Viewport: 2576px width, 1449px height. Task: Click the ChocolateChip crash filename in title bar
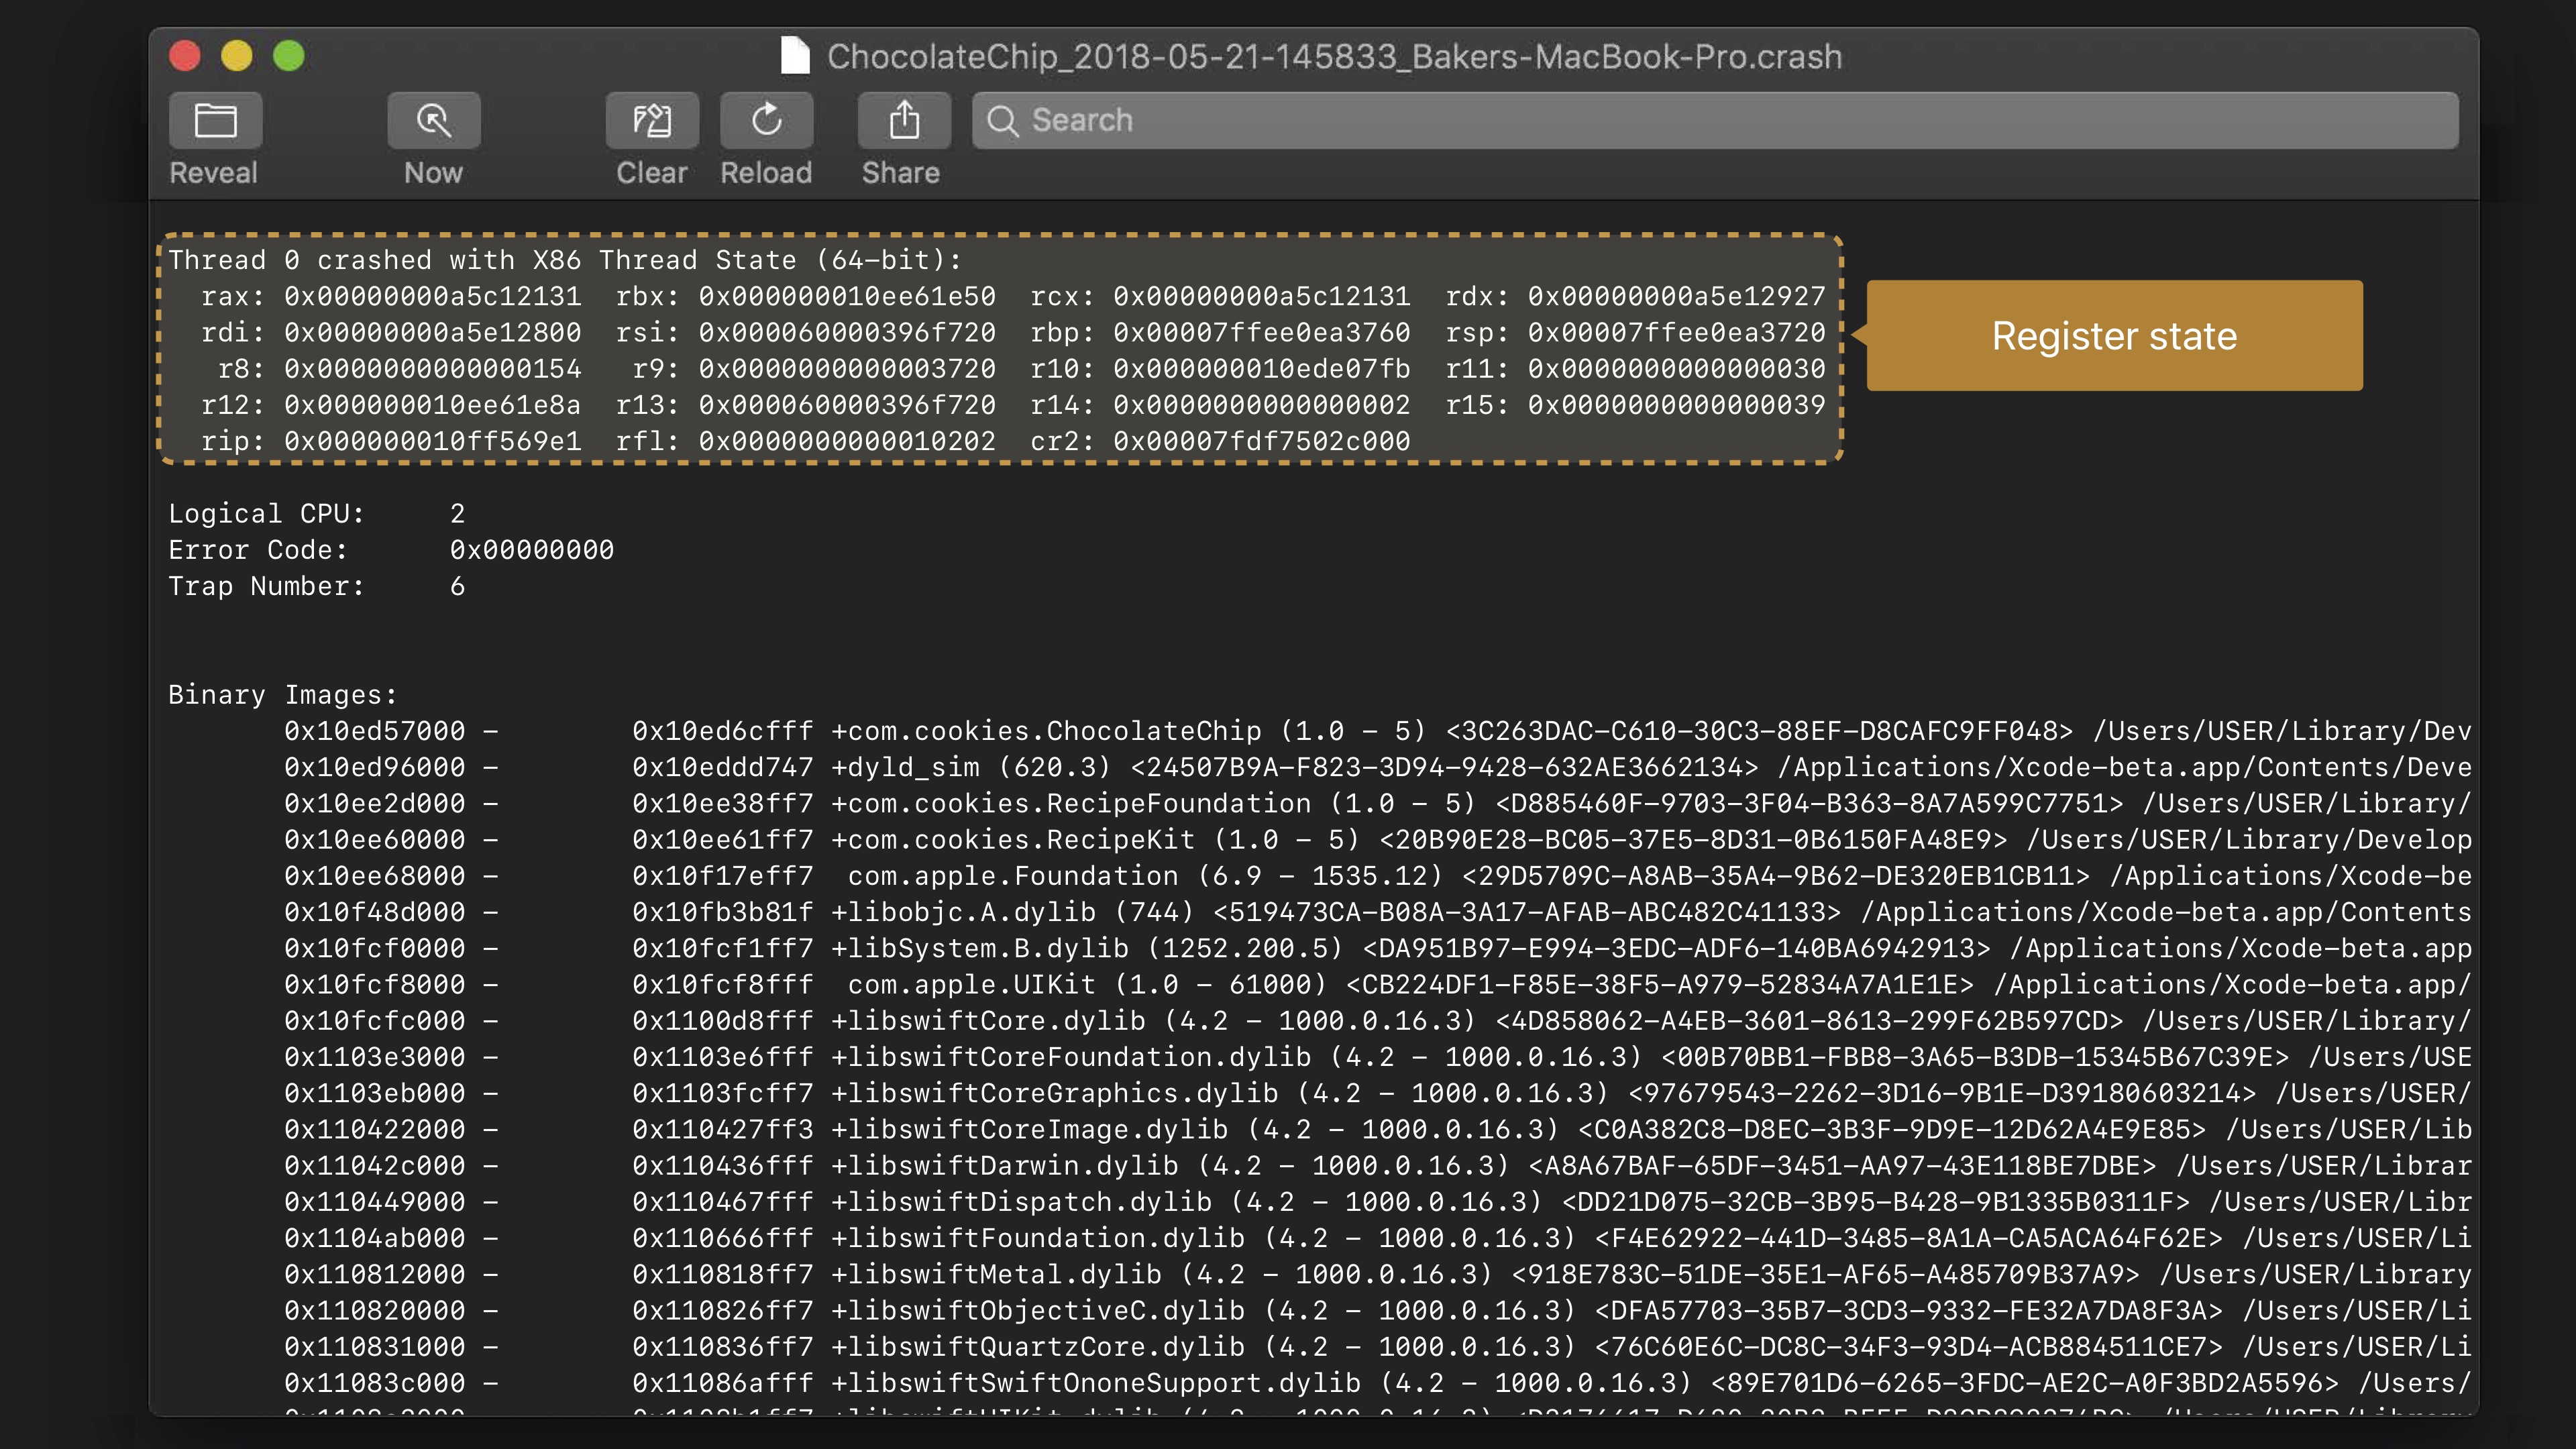coord(1334,57)
